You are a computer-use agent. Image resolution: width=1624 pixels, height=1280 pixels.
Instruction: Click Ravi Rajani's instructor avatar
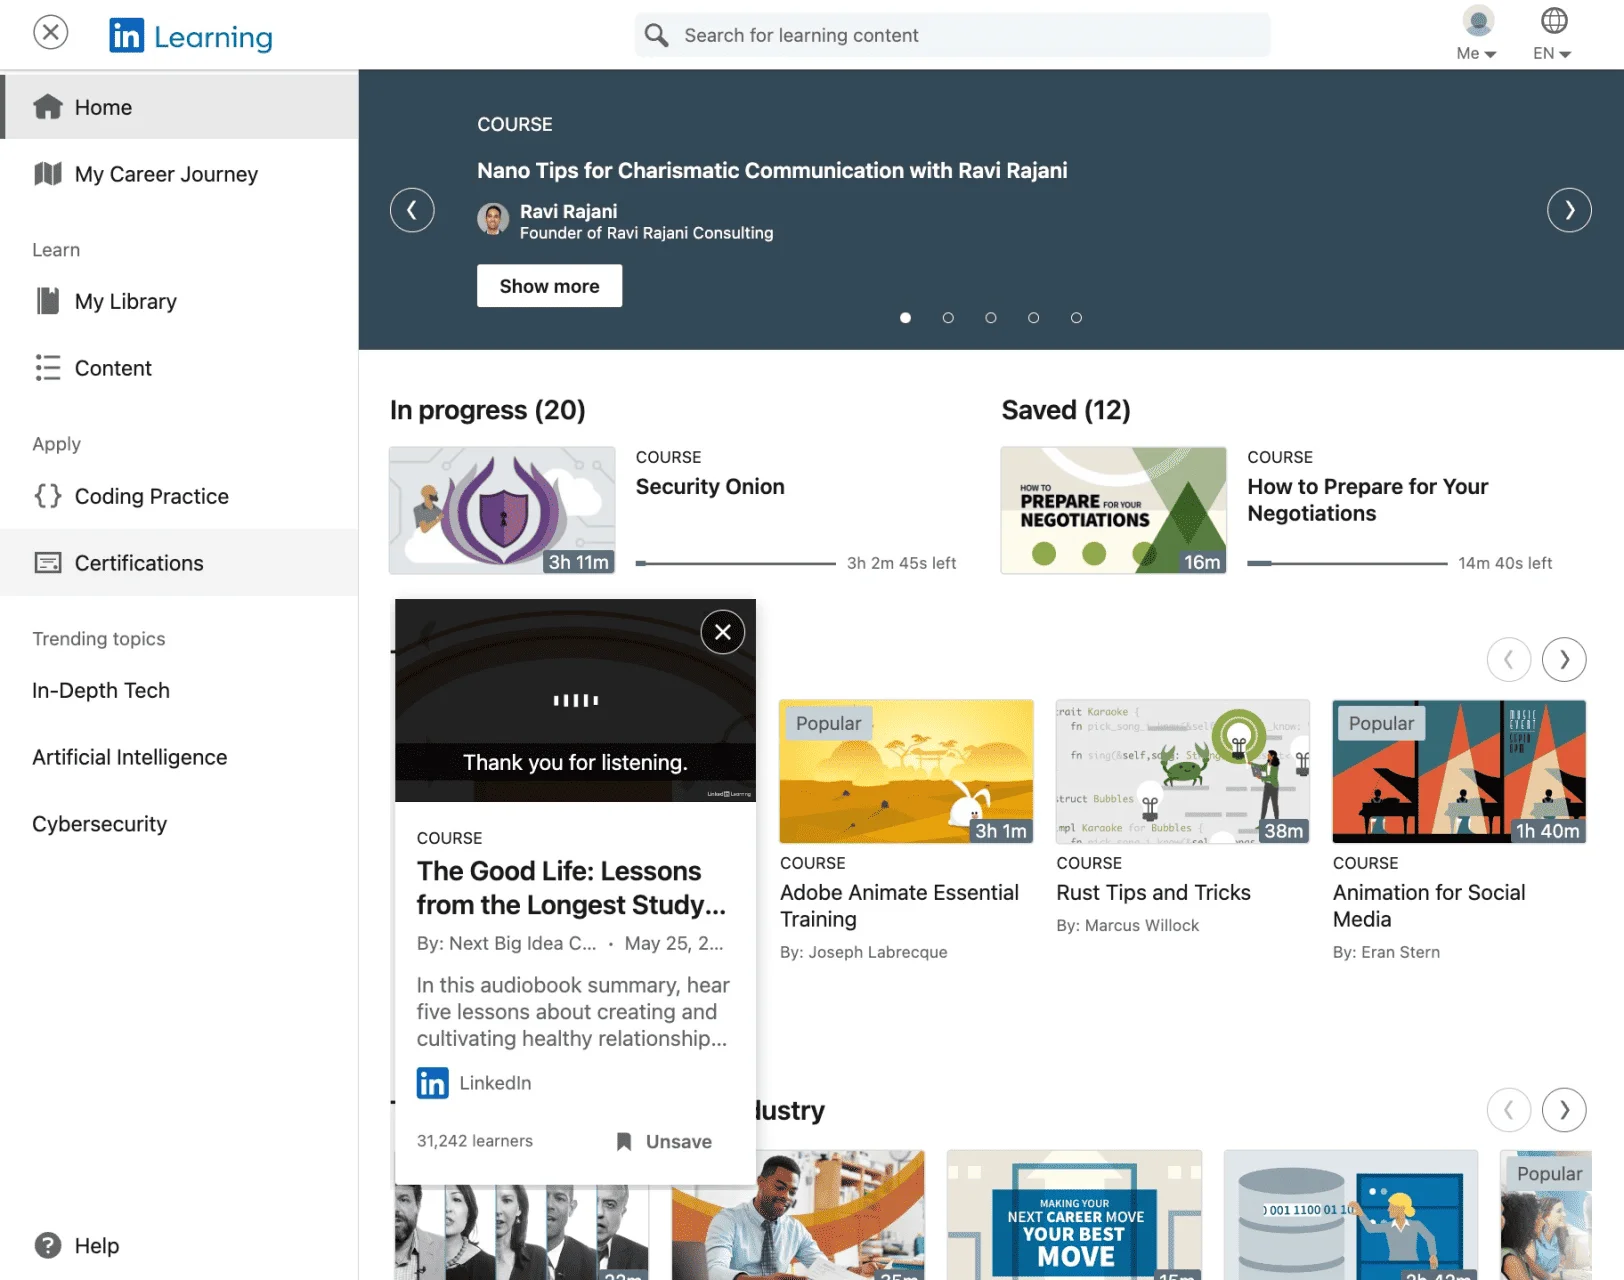[x=493, y=219]
